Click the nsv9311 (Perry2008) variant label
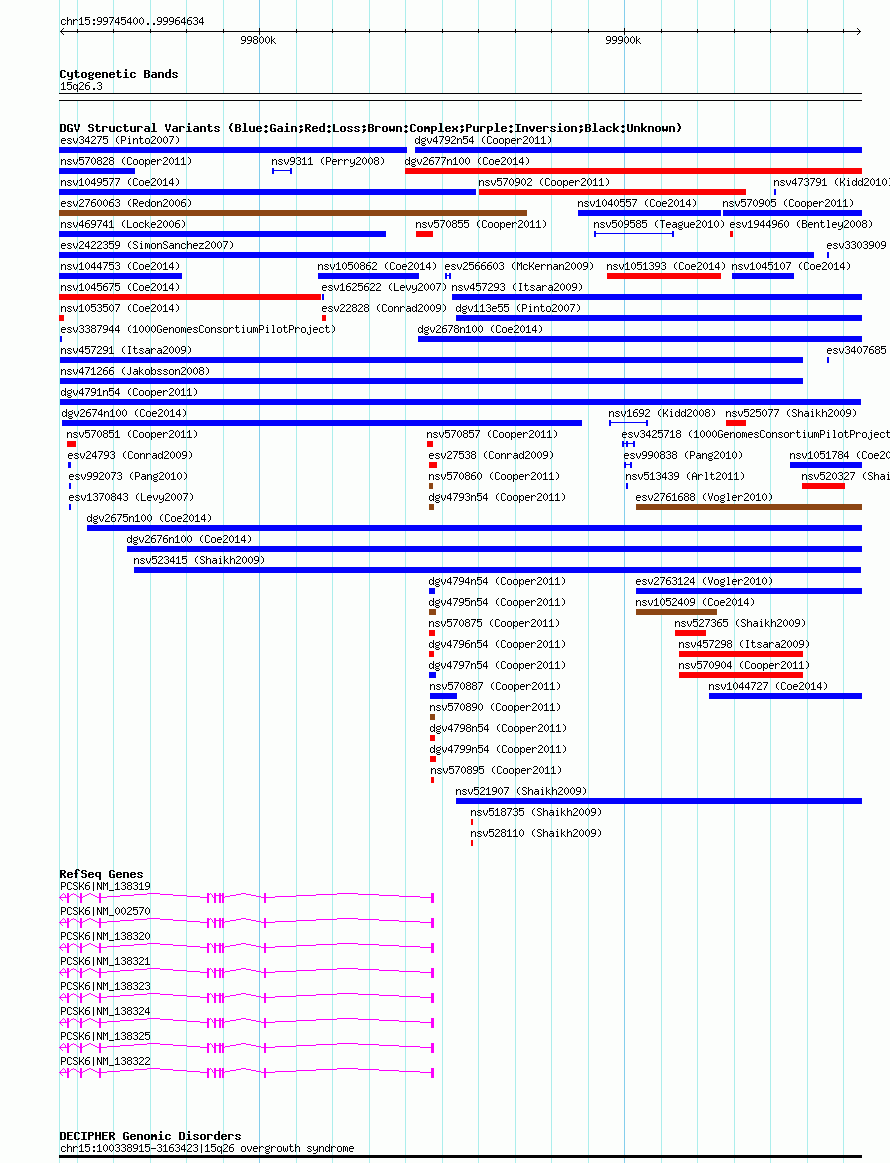The image size is (890, 1163). pyautogui.click(x=328, y=161)
